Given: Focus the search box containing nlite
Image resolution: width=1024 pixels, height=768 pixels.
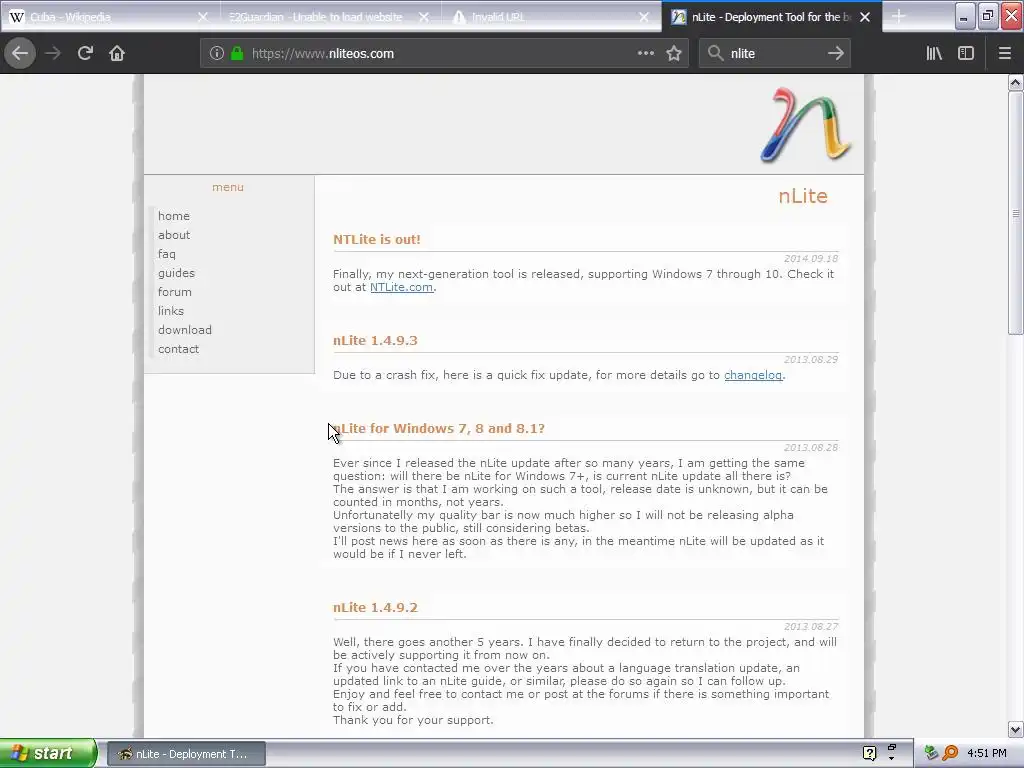Looking at the screenshot, I should coord(774,54).
